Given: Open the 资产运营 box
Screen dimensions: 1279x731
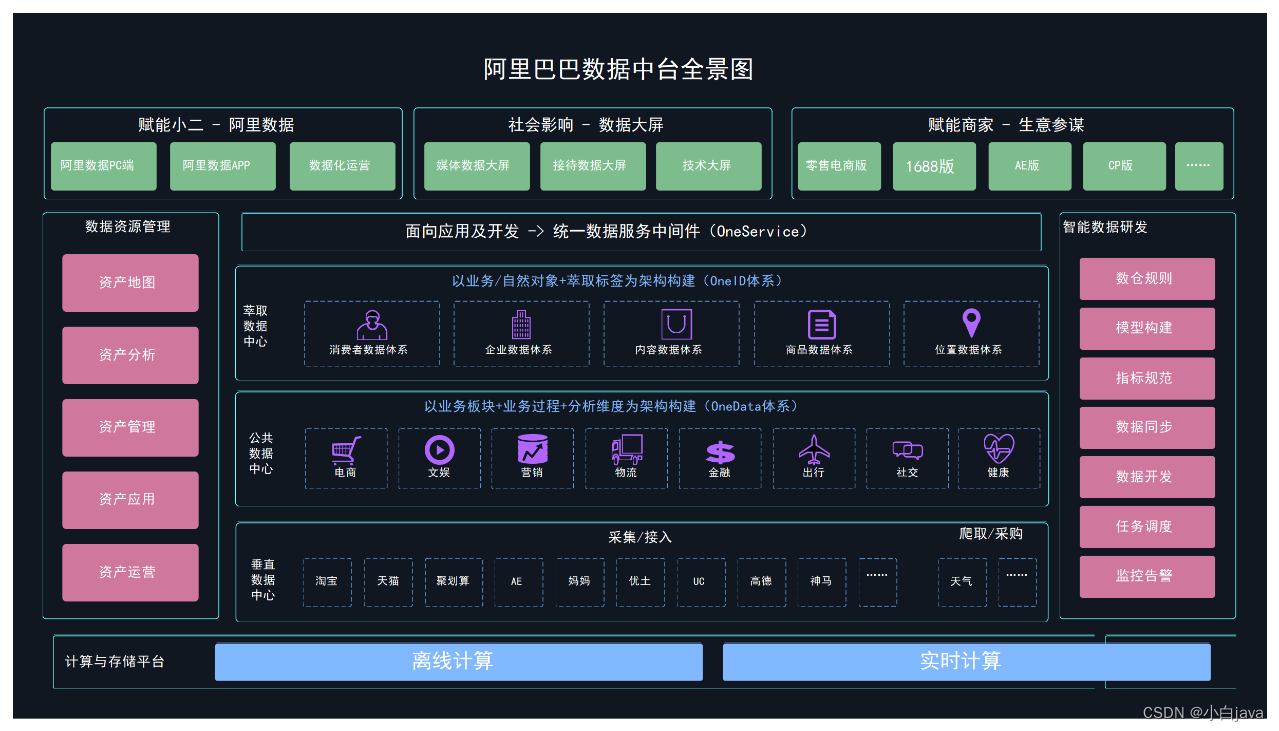Looking at the screenshot, I should [130, 573].
